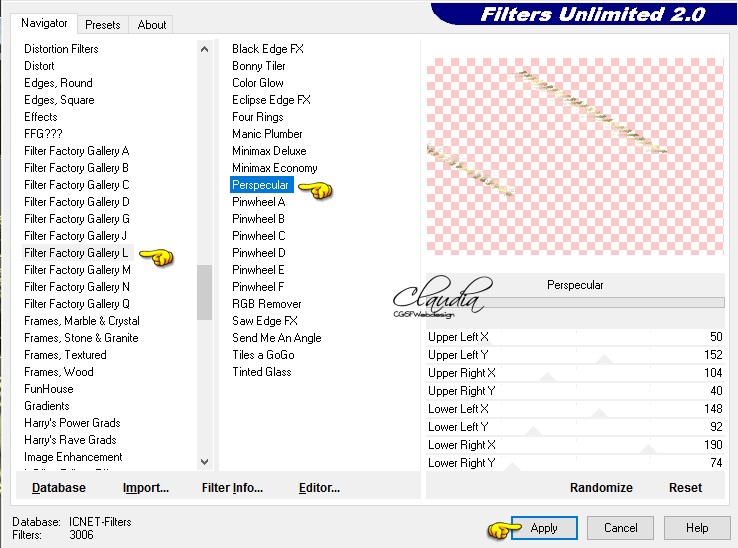Choose the Bonny Tiler filter
Image resolution: width=738 pixels, height=548 pixels.
tap(258, 66)
